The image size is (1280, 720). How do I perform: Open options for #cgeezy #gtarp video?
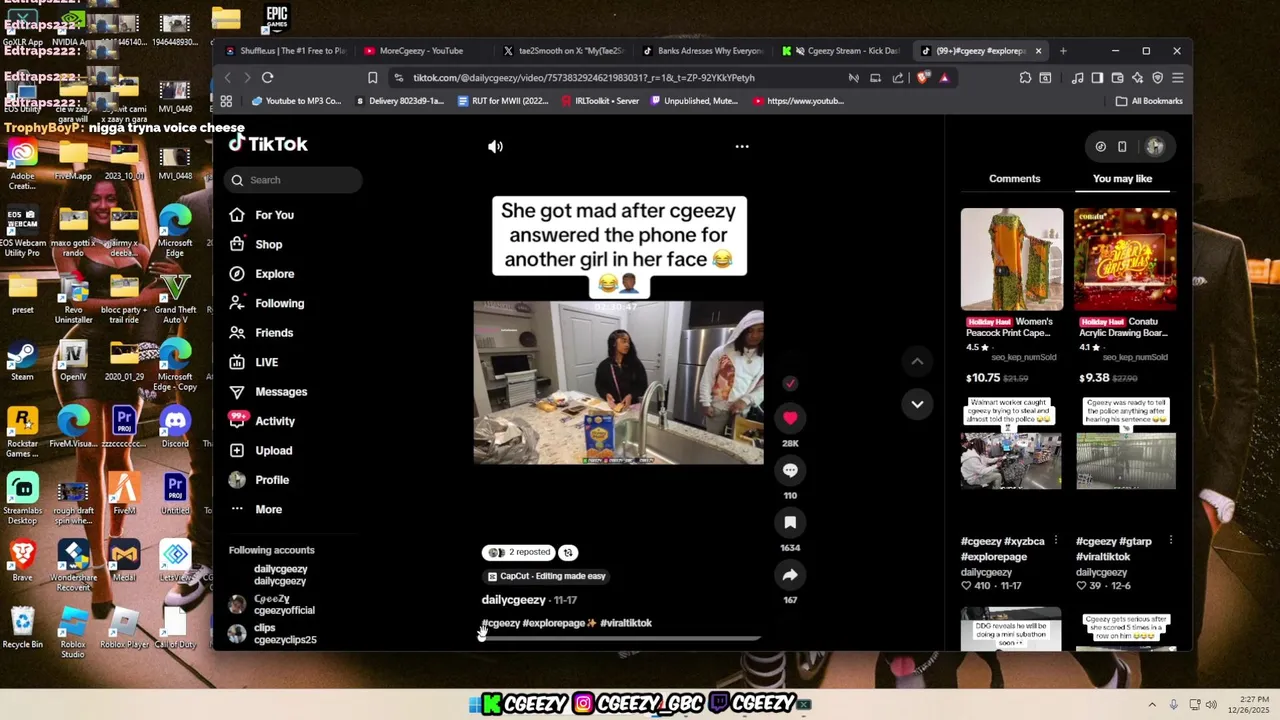1170,540
